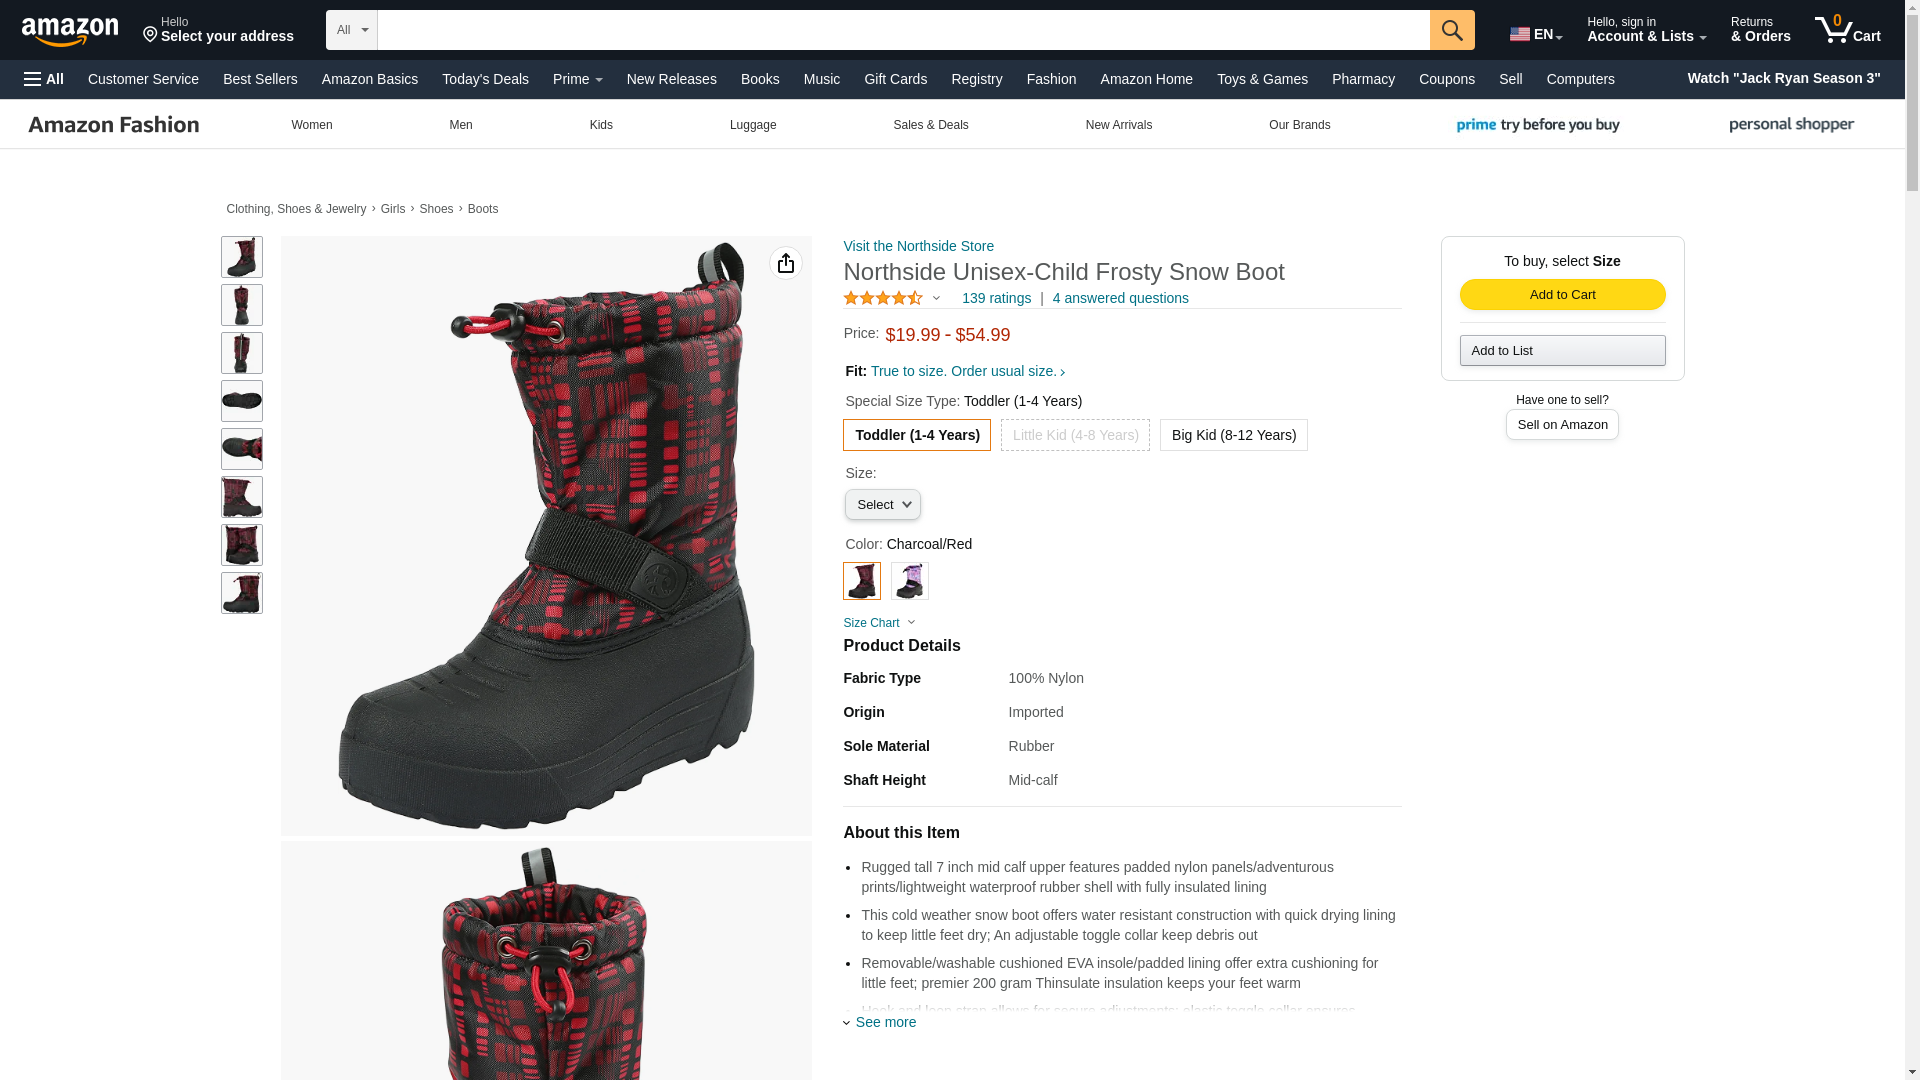This screenshot has height=1080, width=1920.
Task: Open the All hamburger menu
Action: tap(44, 79)
